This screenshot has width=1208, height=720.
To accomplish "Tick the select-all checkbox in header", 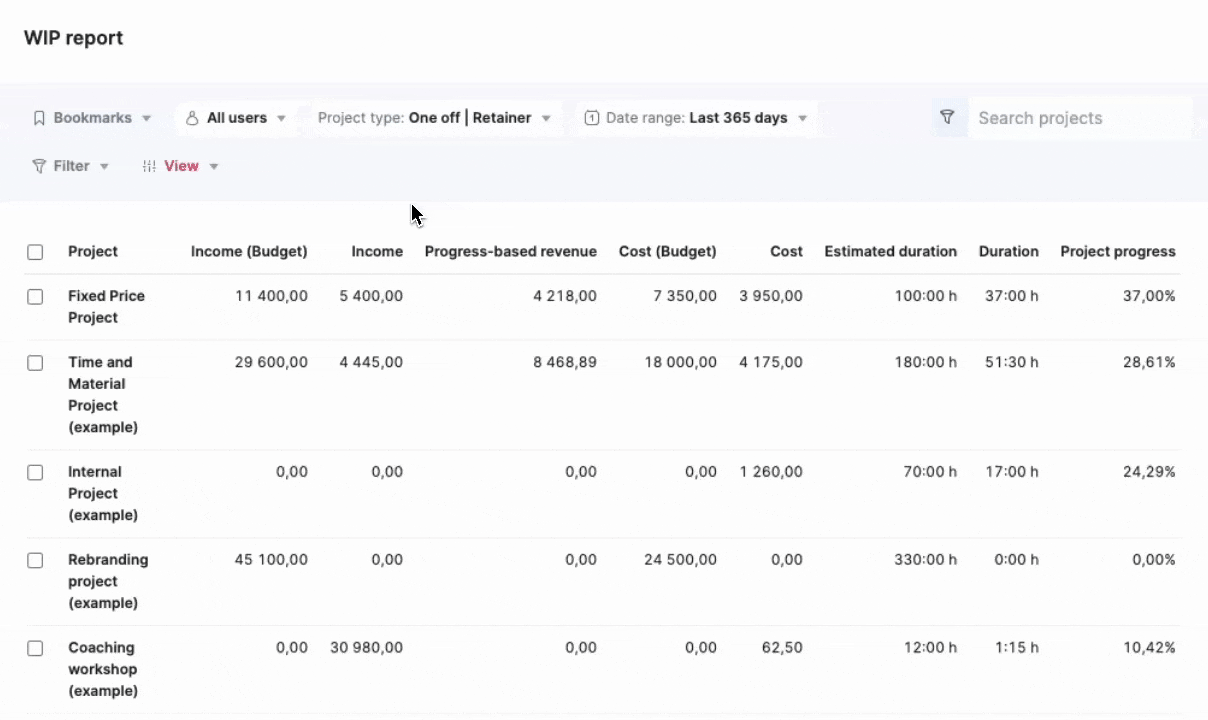I will [35, 252].
